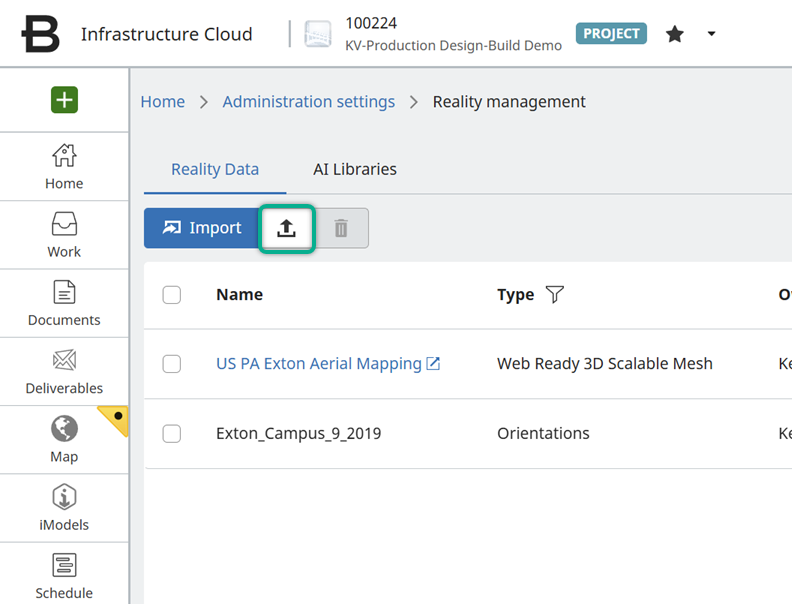Select the Exton_Campus_9_2019 row checkbox
Image resolution: width=792 pixels, height=604 pixels.
pos(172,434)
